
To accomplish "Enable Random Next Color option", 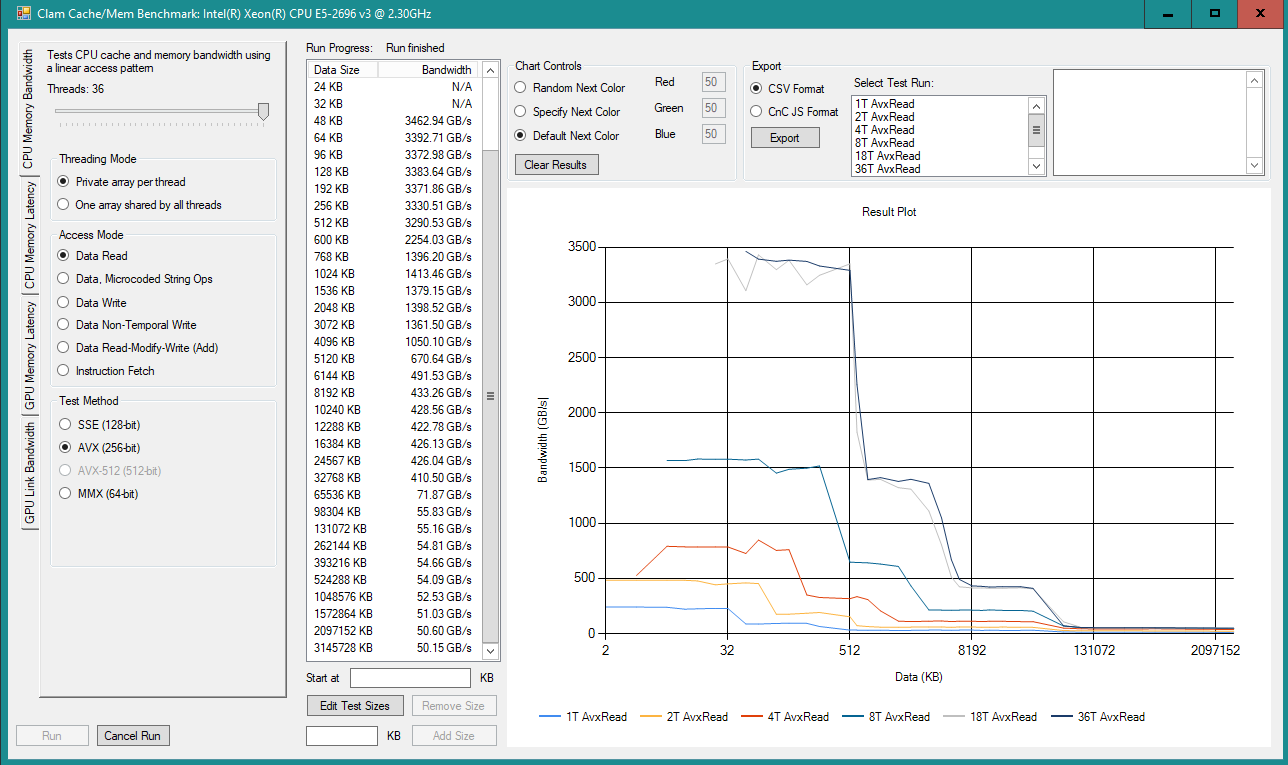I will pyautogui.click(x=521, y=88).
